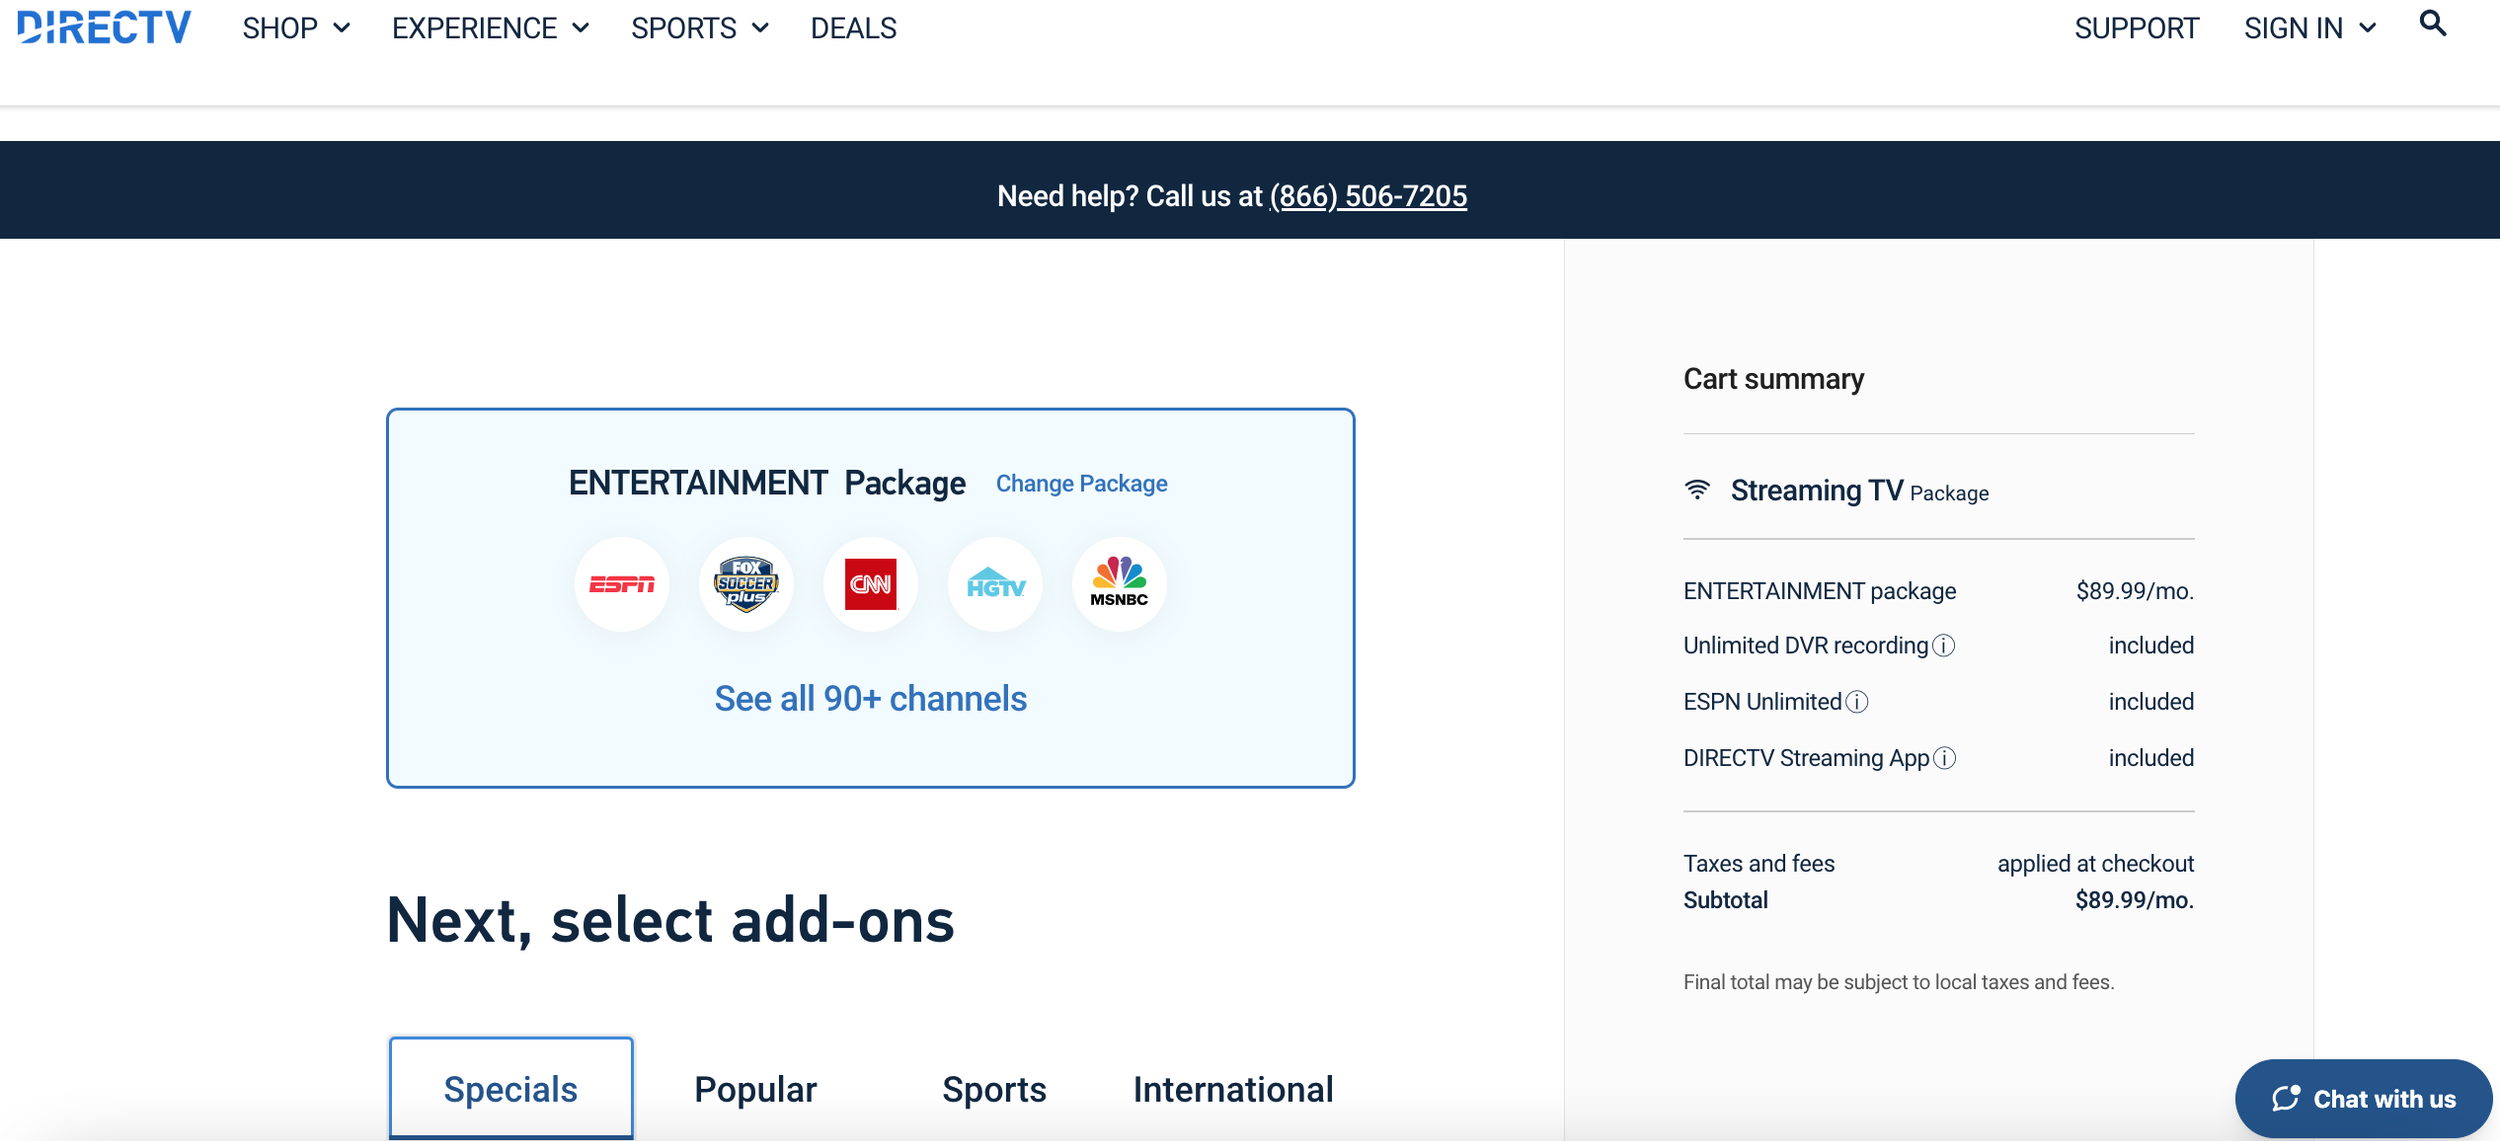Expand the SPORTS menu
The image size is (2500, 1141).
(x=700, y=29)
